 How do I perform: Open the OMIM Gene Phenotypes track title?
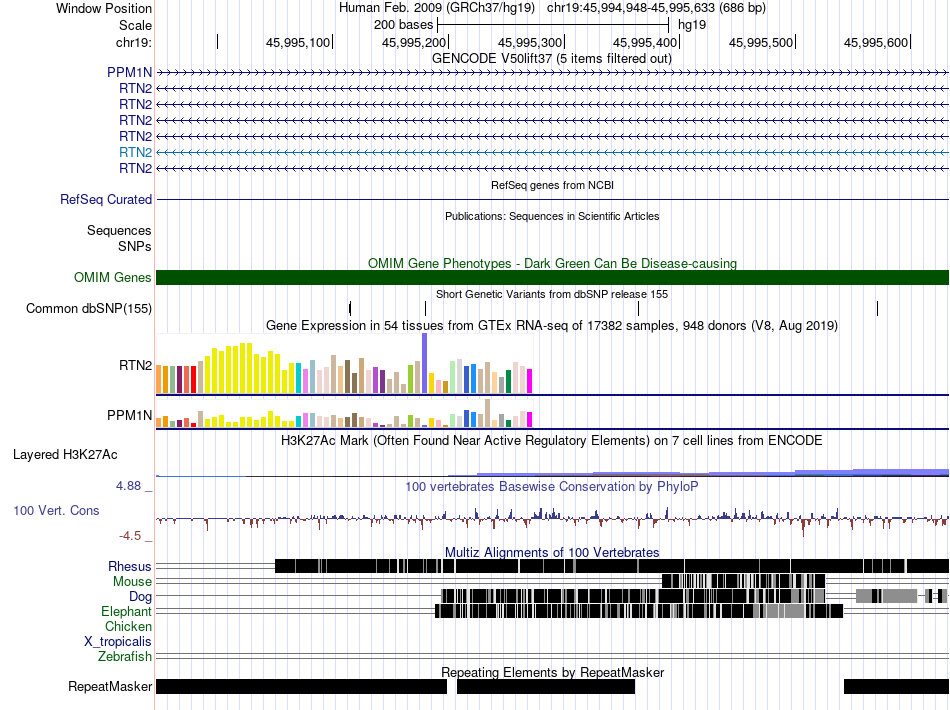[x=552, y=264]
